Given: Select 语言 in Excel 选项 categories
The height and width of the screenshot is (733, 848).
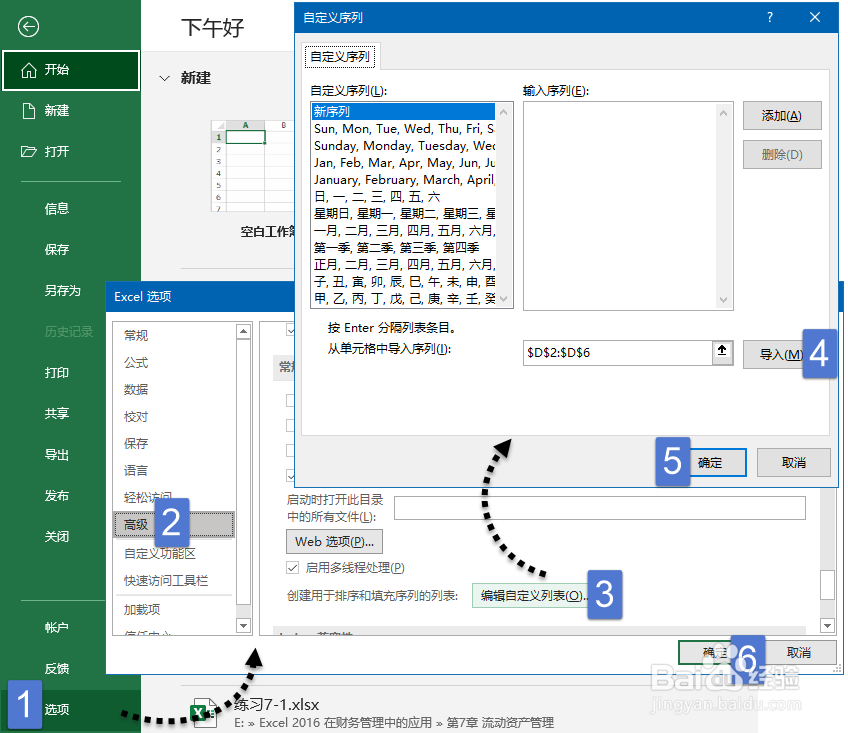Looking at the screenshot, I should pyautogui.click(x=136, y=471).
